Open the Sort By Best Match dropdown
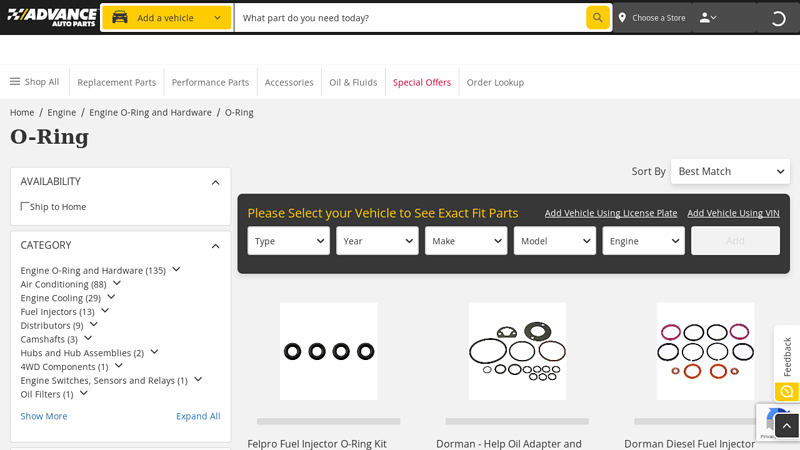 tap(730, 171)
